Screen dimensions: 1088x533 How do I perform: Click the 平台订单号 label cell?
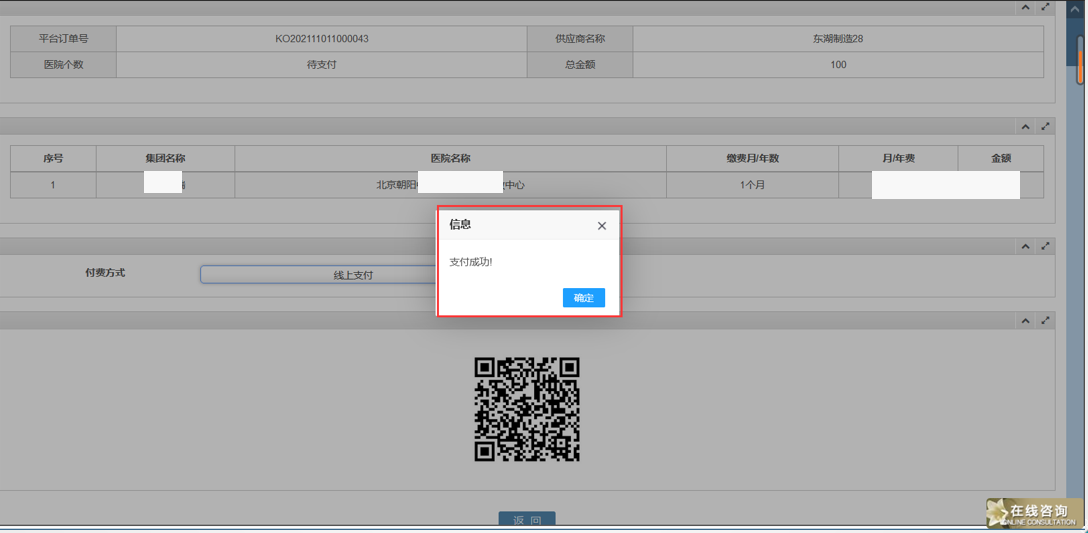pyautogui.click(x=63, y=39)
